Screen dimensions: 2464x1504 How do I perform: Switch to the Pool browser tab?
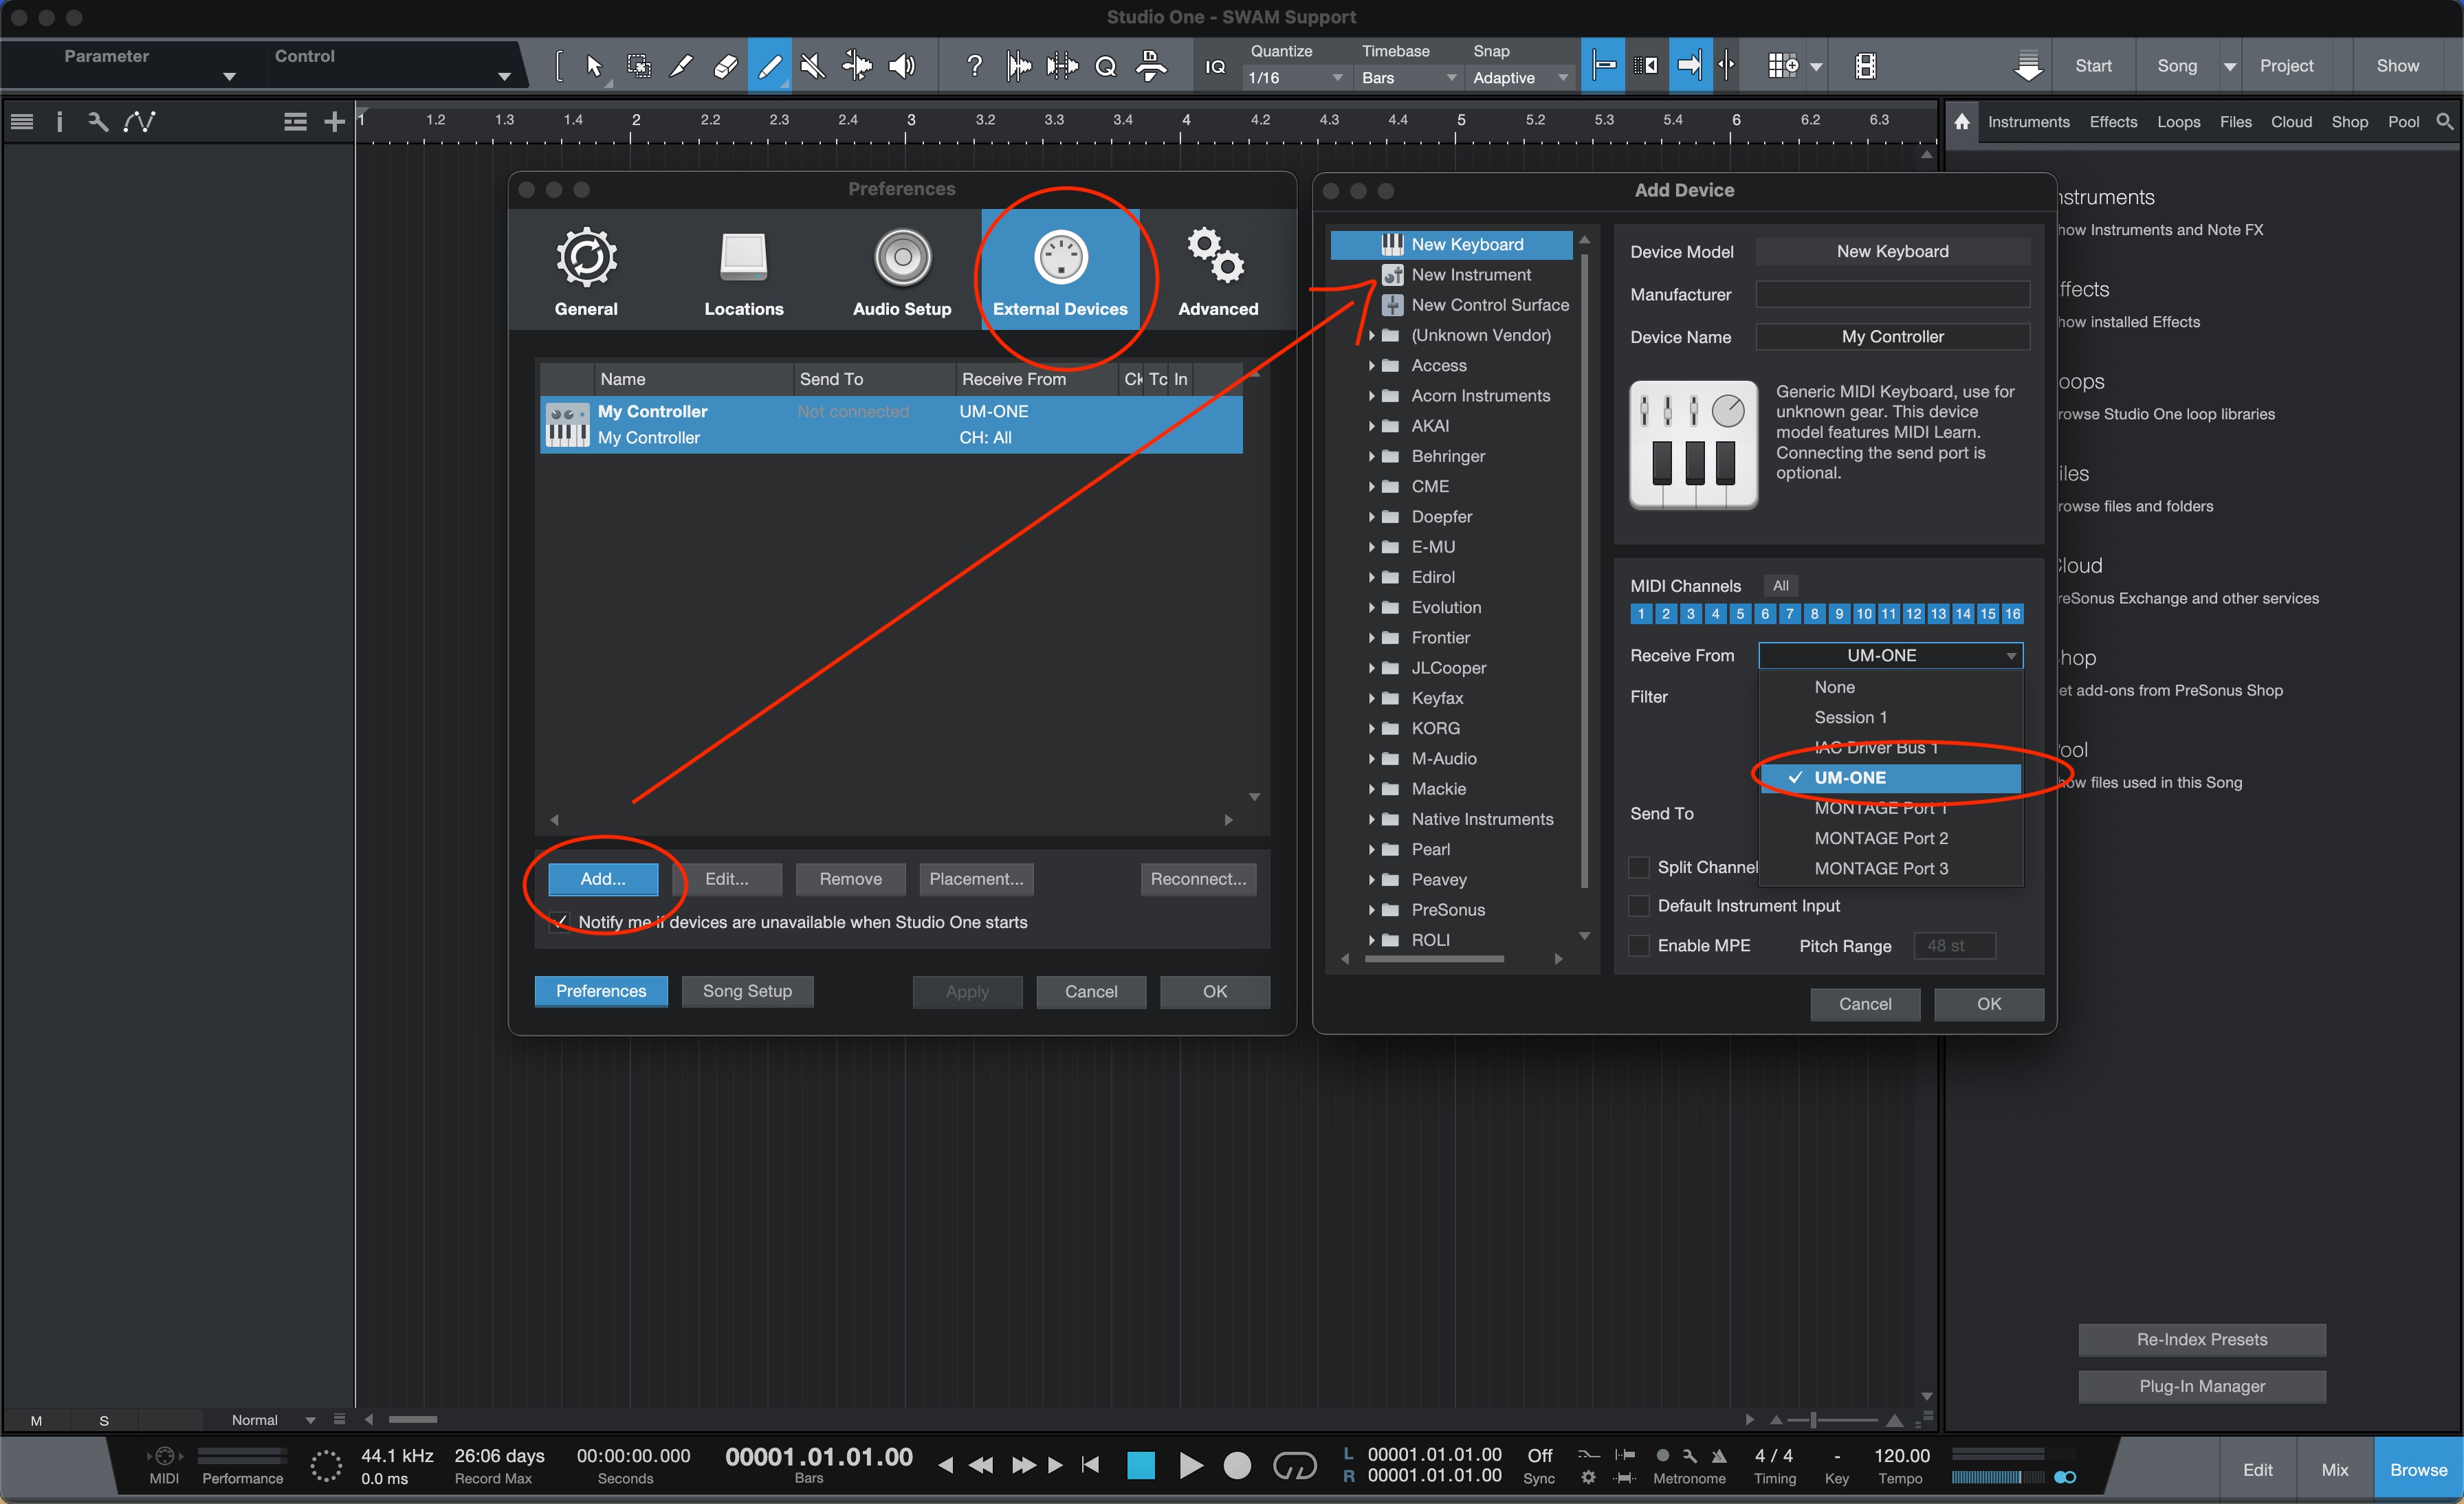click(2403, 121)
